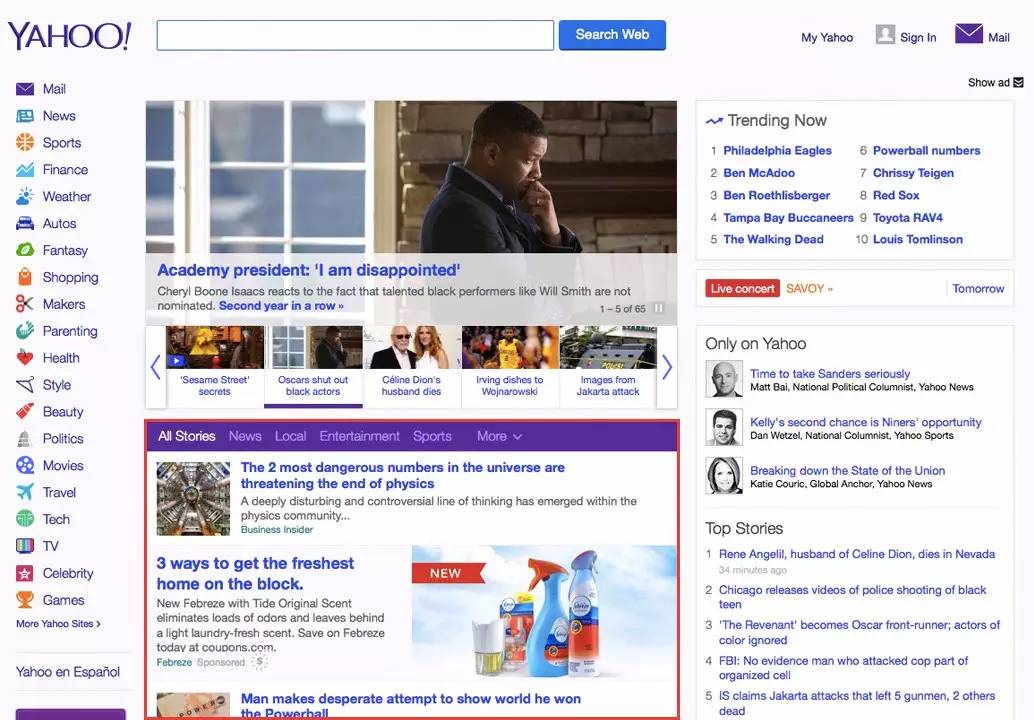Open the Travel airplane icon in the sidebar
This screenshot has height=720, width=1034.
[x=24, y=492]
